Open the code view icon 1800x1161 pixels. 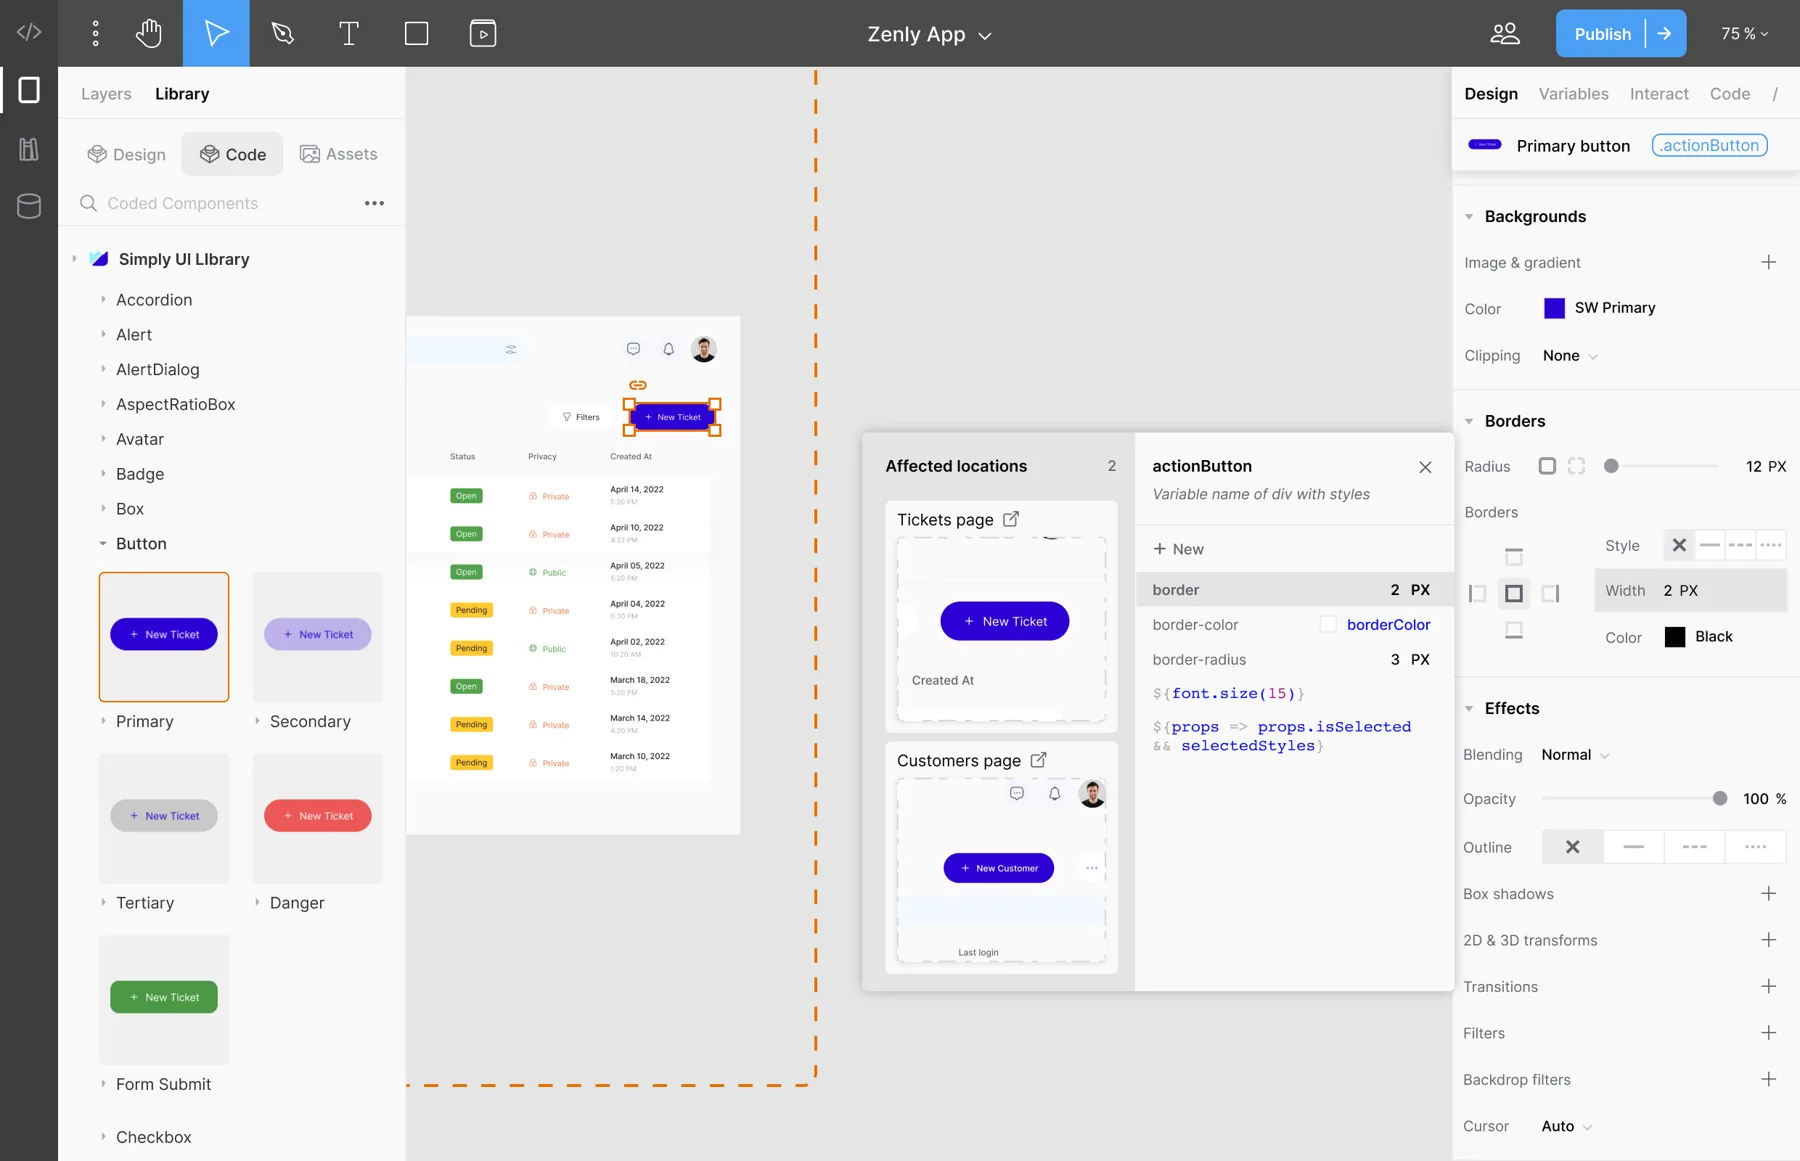coord(29,33)
